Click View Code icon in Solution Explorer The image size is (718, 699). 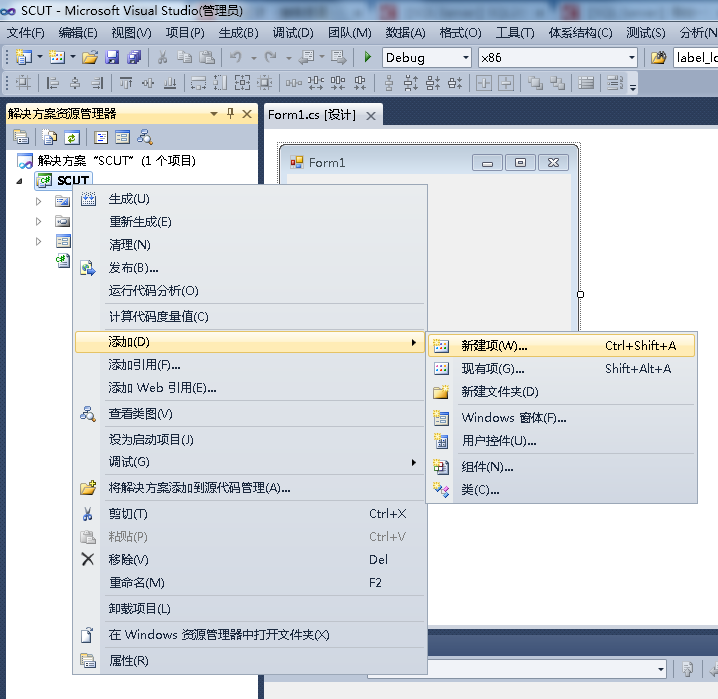101,137
